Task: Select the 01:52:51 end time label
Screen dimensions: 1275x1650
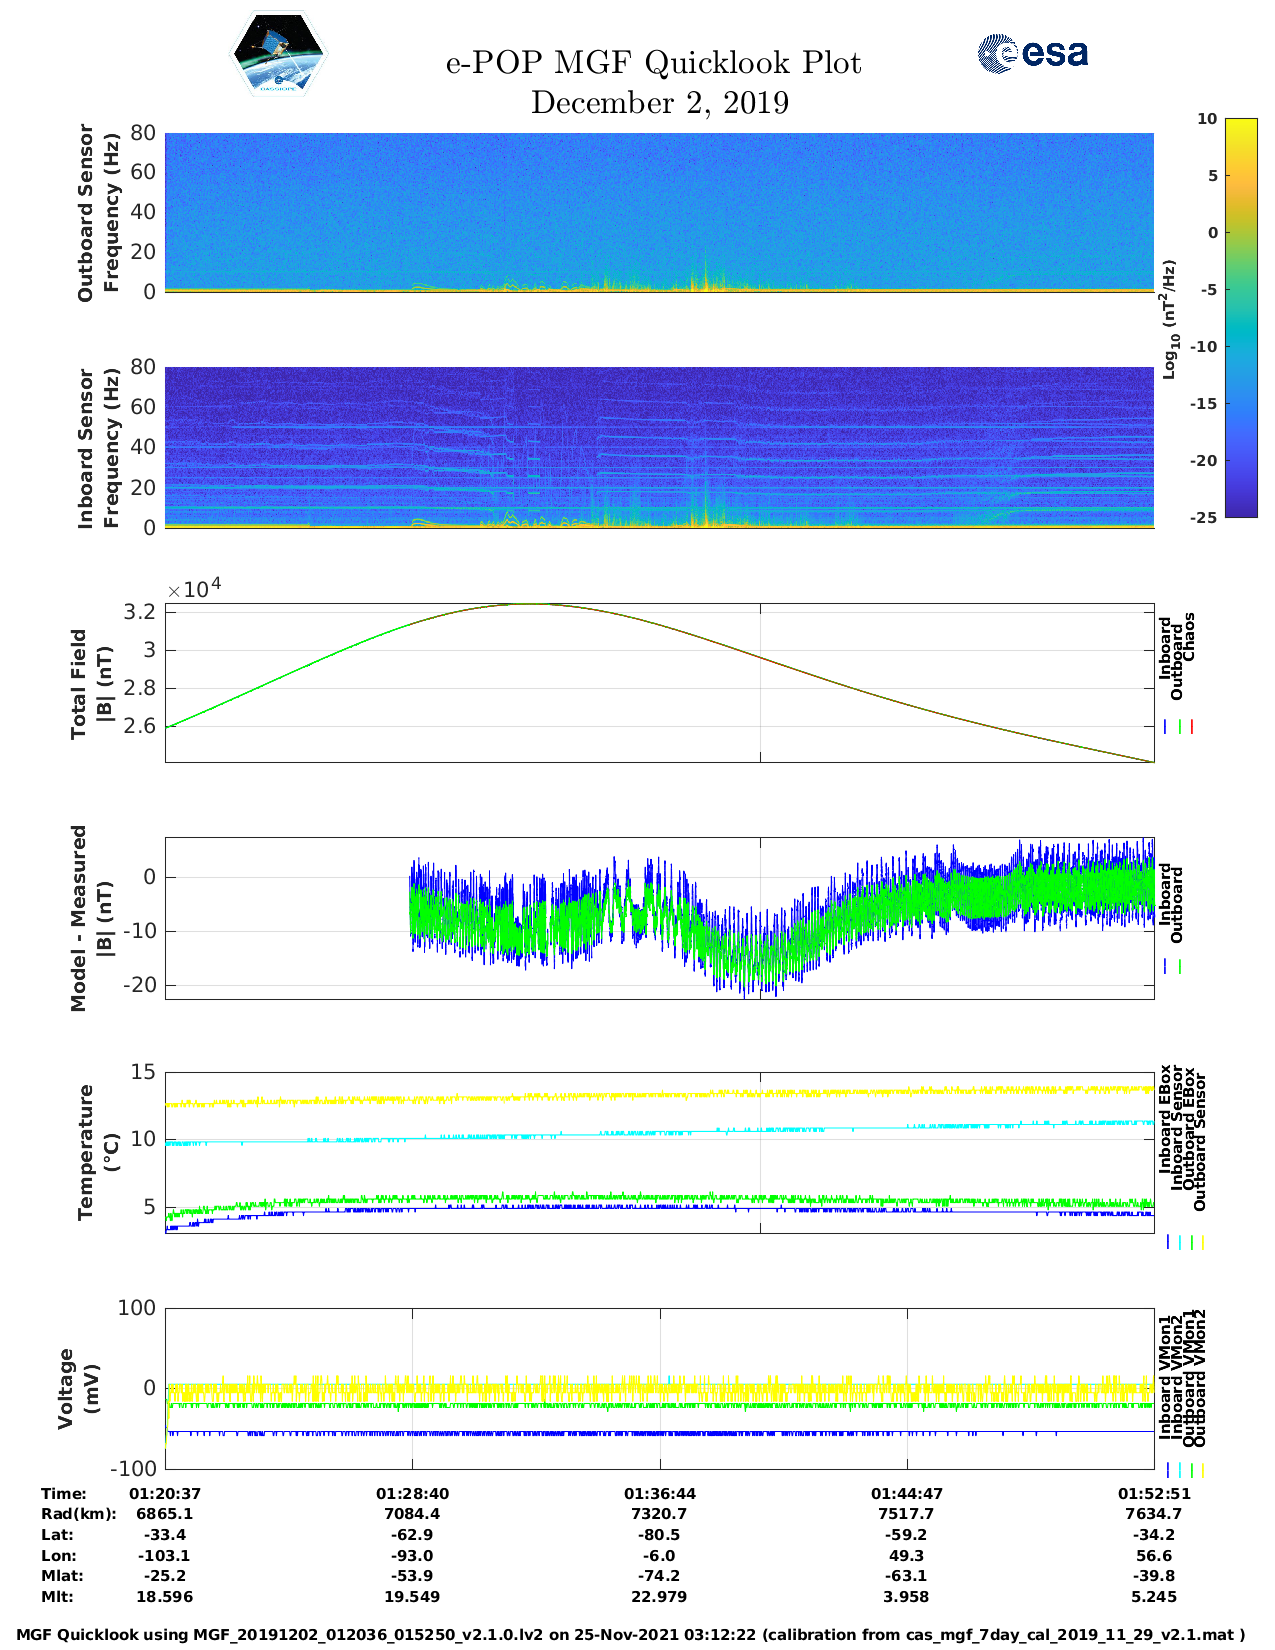Action: [1153, 1494]
